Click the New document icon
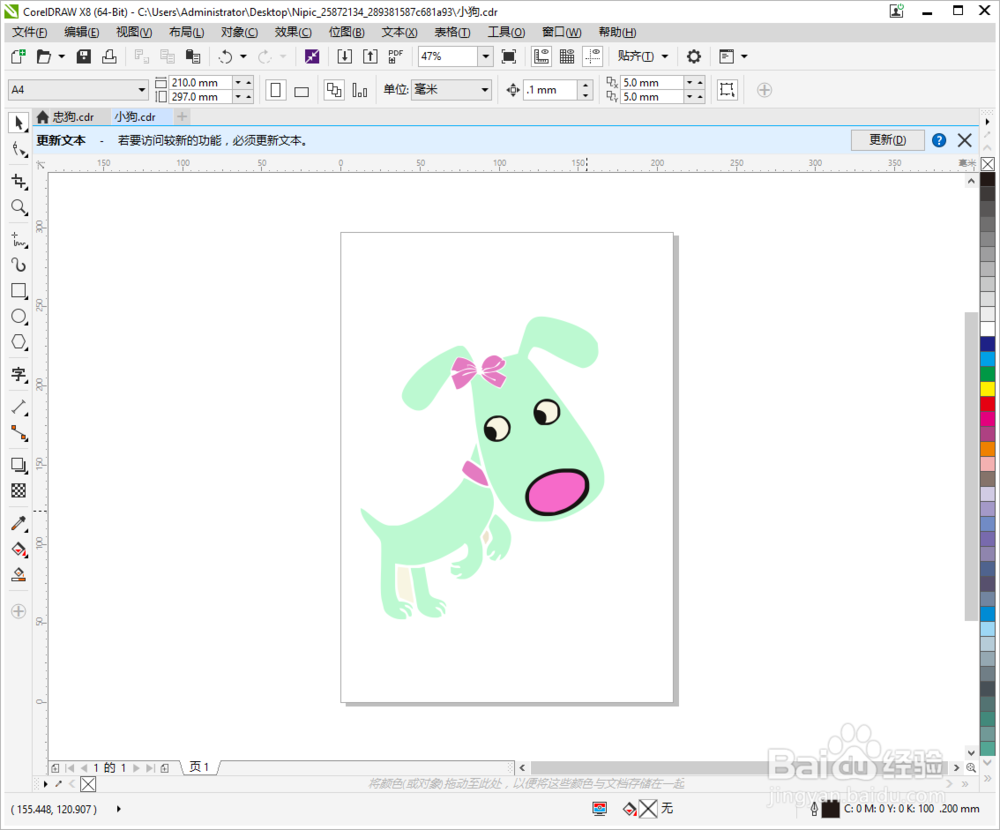Screen dimensions: 1000x830 [18, 57]
